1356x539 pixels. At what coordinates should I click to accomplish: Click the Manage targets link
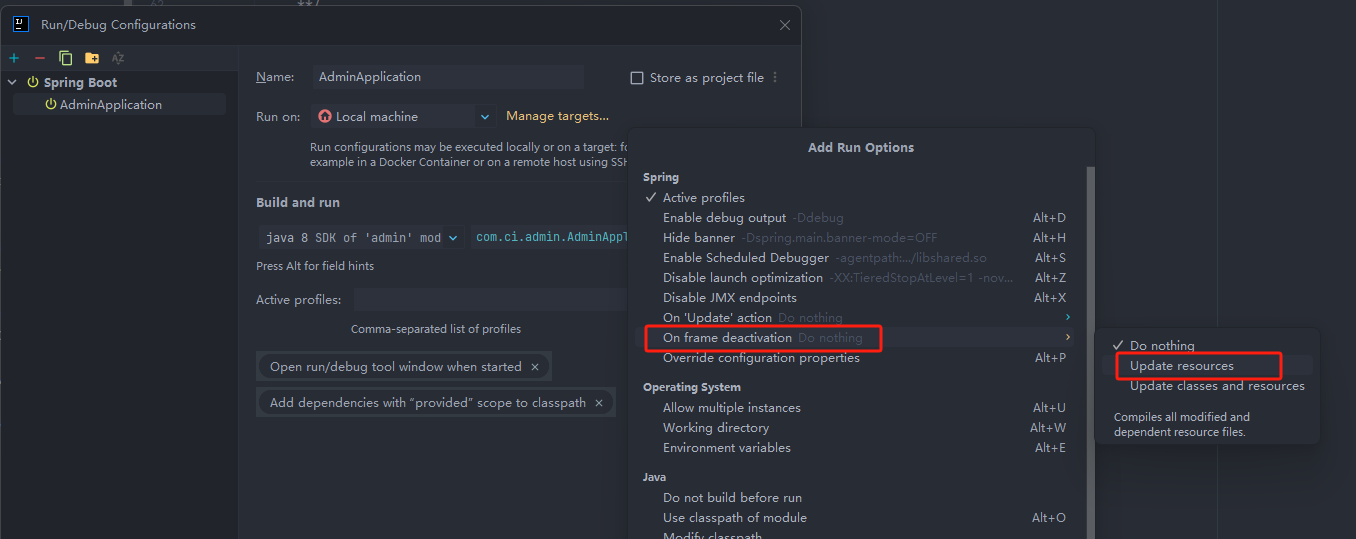coord(557,116)
